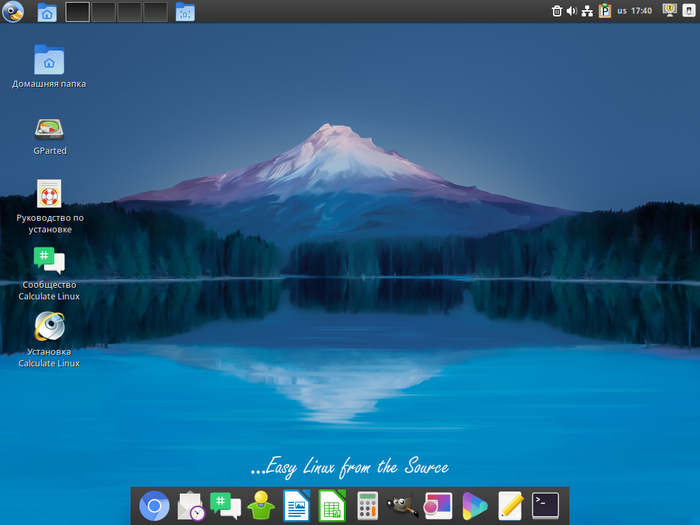The image size is (700, 525).
Task: Click the GParted desktop icon
Action: [x=49, y=129]
